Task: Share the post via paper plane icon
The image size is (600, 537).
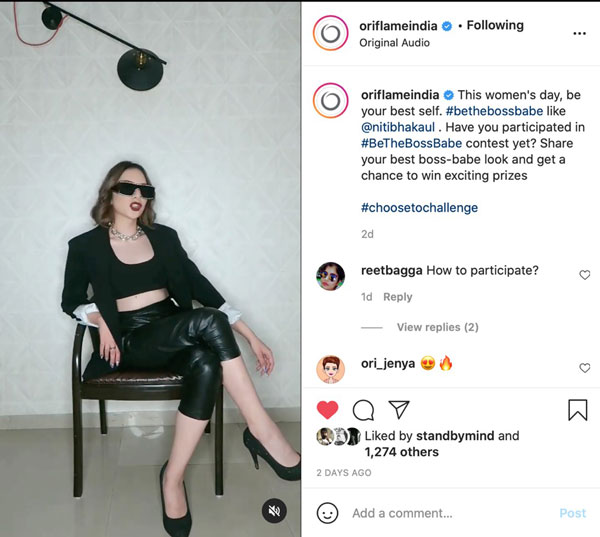Action: point(398,410)
